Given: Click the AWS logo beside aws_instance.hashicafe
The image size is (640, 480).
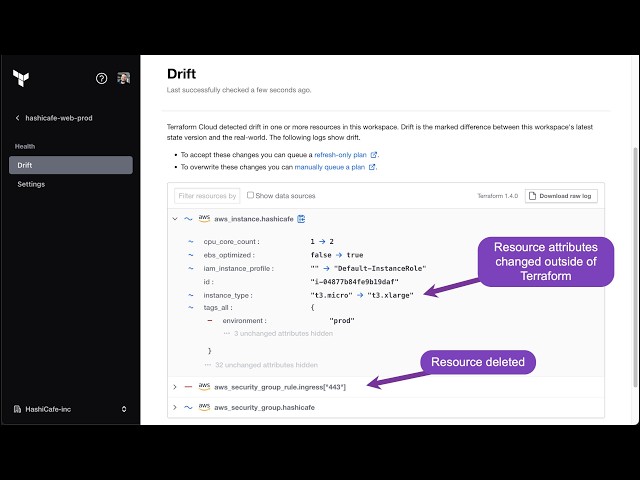Looking at the screenshot, I should [x=204, y=219].
